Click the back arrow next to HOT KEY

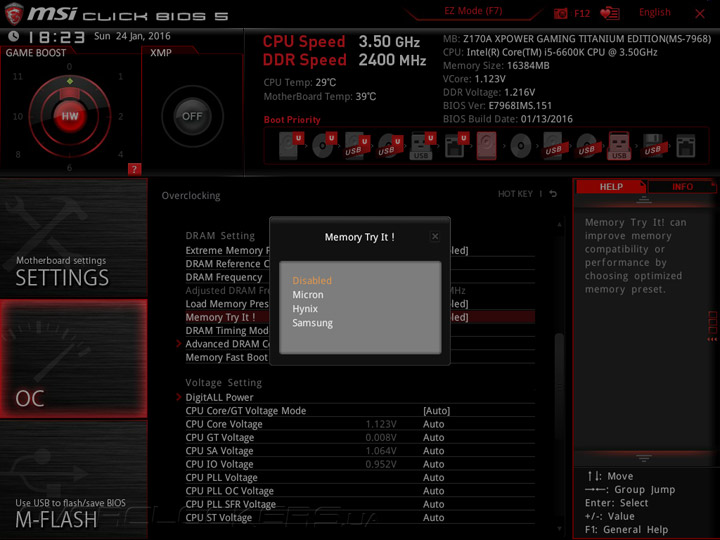pyautogui.click(x=553, y=194)
